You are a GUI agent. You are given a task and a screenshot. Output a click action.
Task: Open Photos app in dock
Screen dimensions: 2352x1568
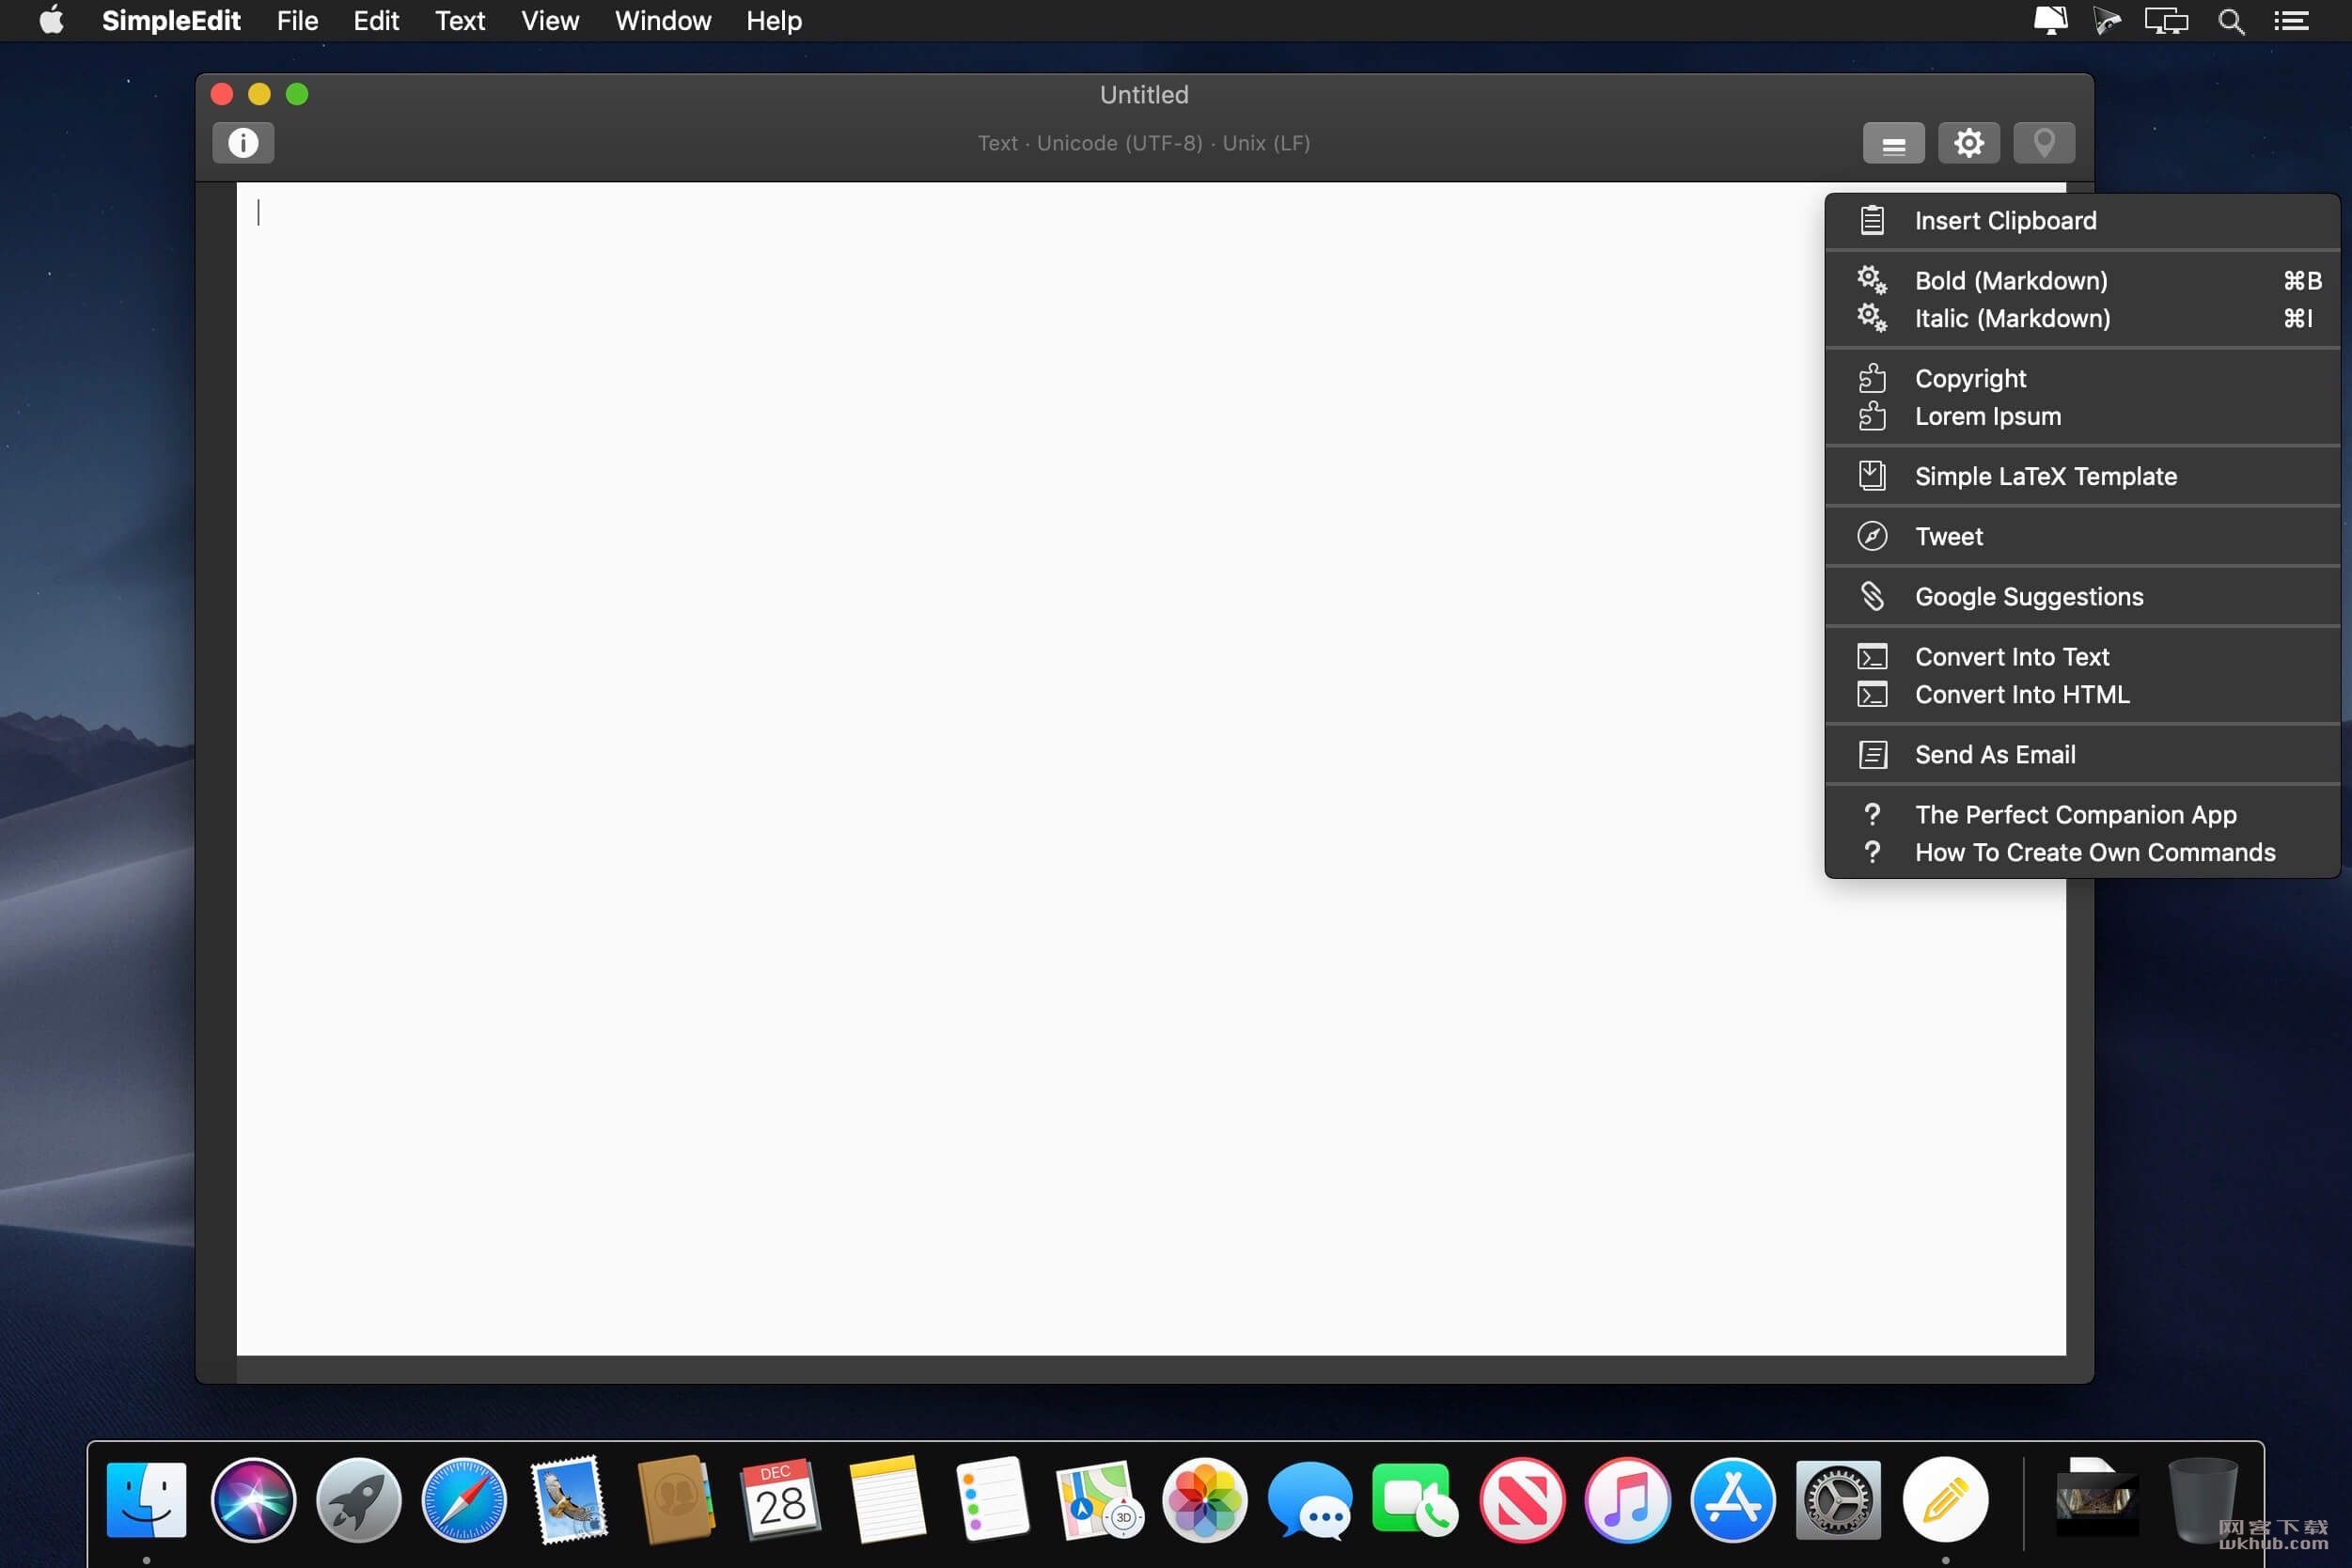1204,1500
